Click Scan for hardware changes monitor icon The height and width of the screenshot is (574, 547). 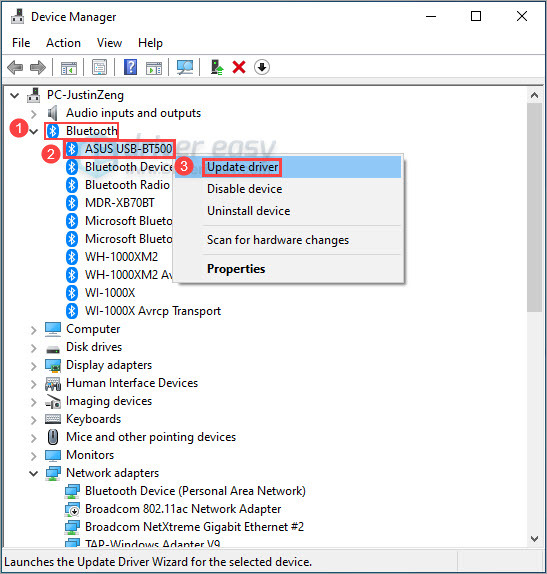point(185,67)
